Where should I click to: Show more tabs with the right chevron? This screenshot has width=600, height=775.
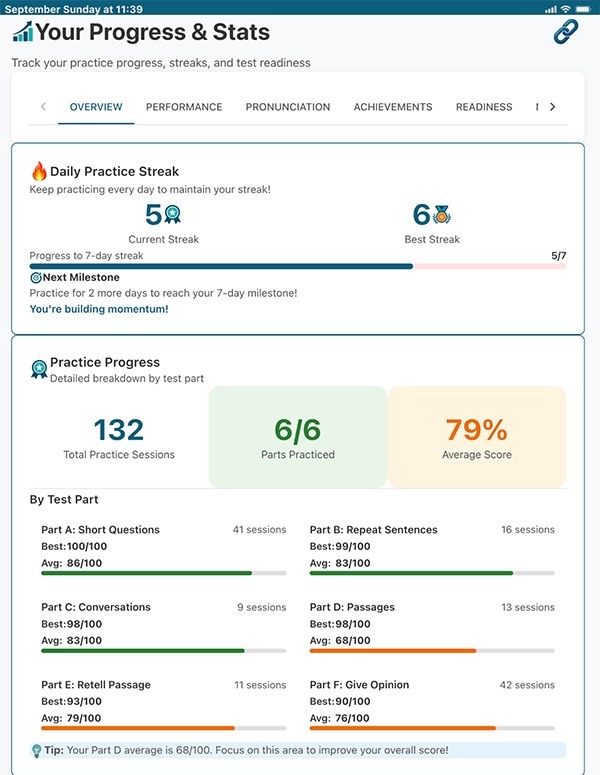553,106
